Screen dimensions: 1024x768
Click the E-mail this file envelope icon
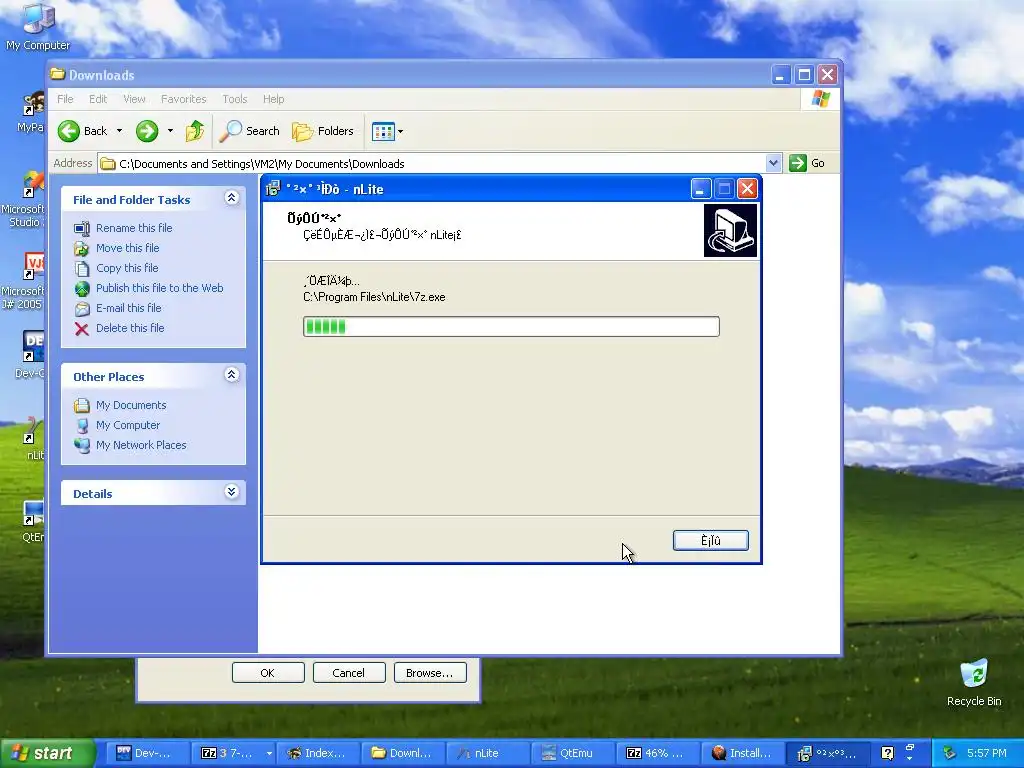(x=82, y=309)
